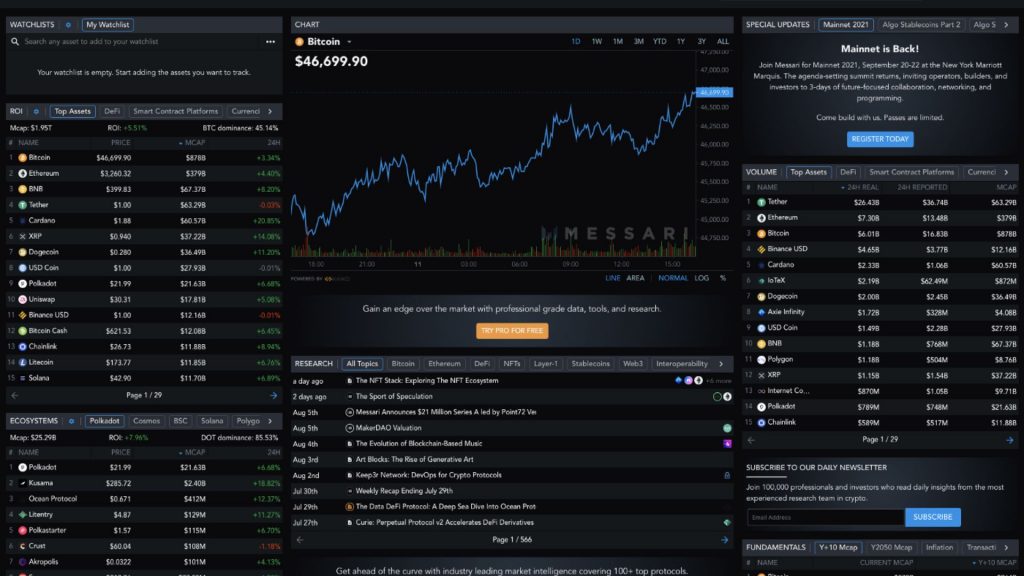Click Polkastarter icon in Ecosystems table
The image size is (1024, 576).
22,530
